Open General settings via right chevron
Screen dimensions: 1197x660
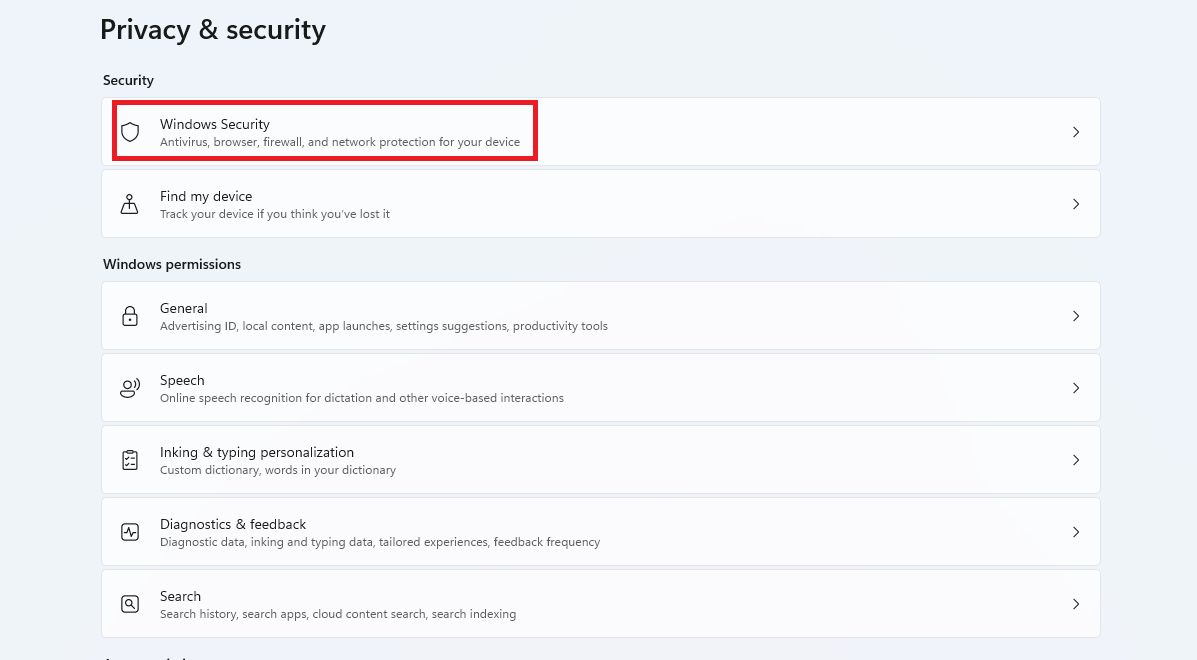click(x=1076, y=316)
